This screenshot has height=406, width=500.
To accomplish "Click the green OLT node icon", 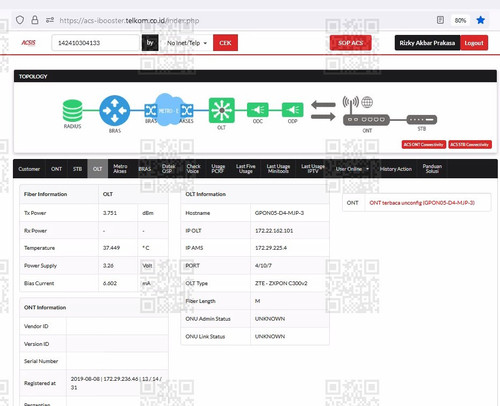I will 222,110.
